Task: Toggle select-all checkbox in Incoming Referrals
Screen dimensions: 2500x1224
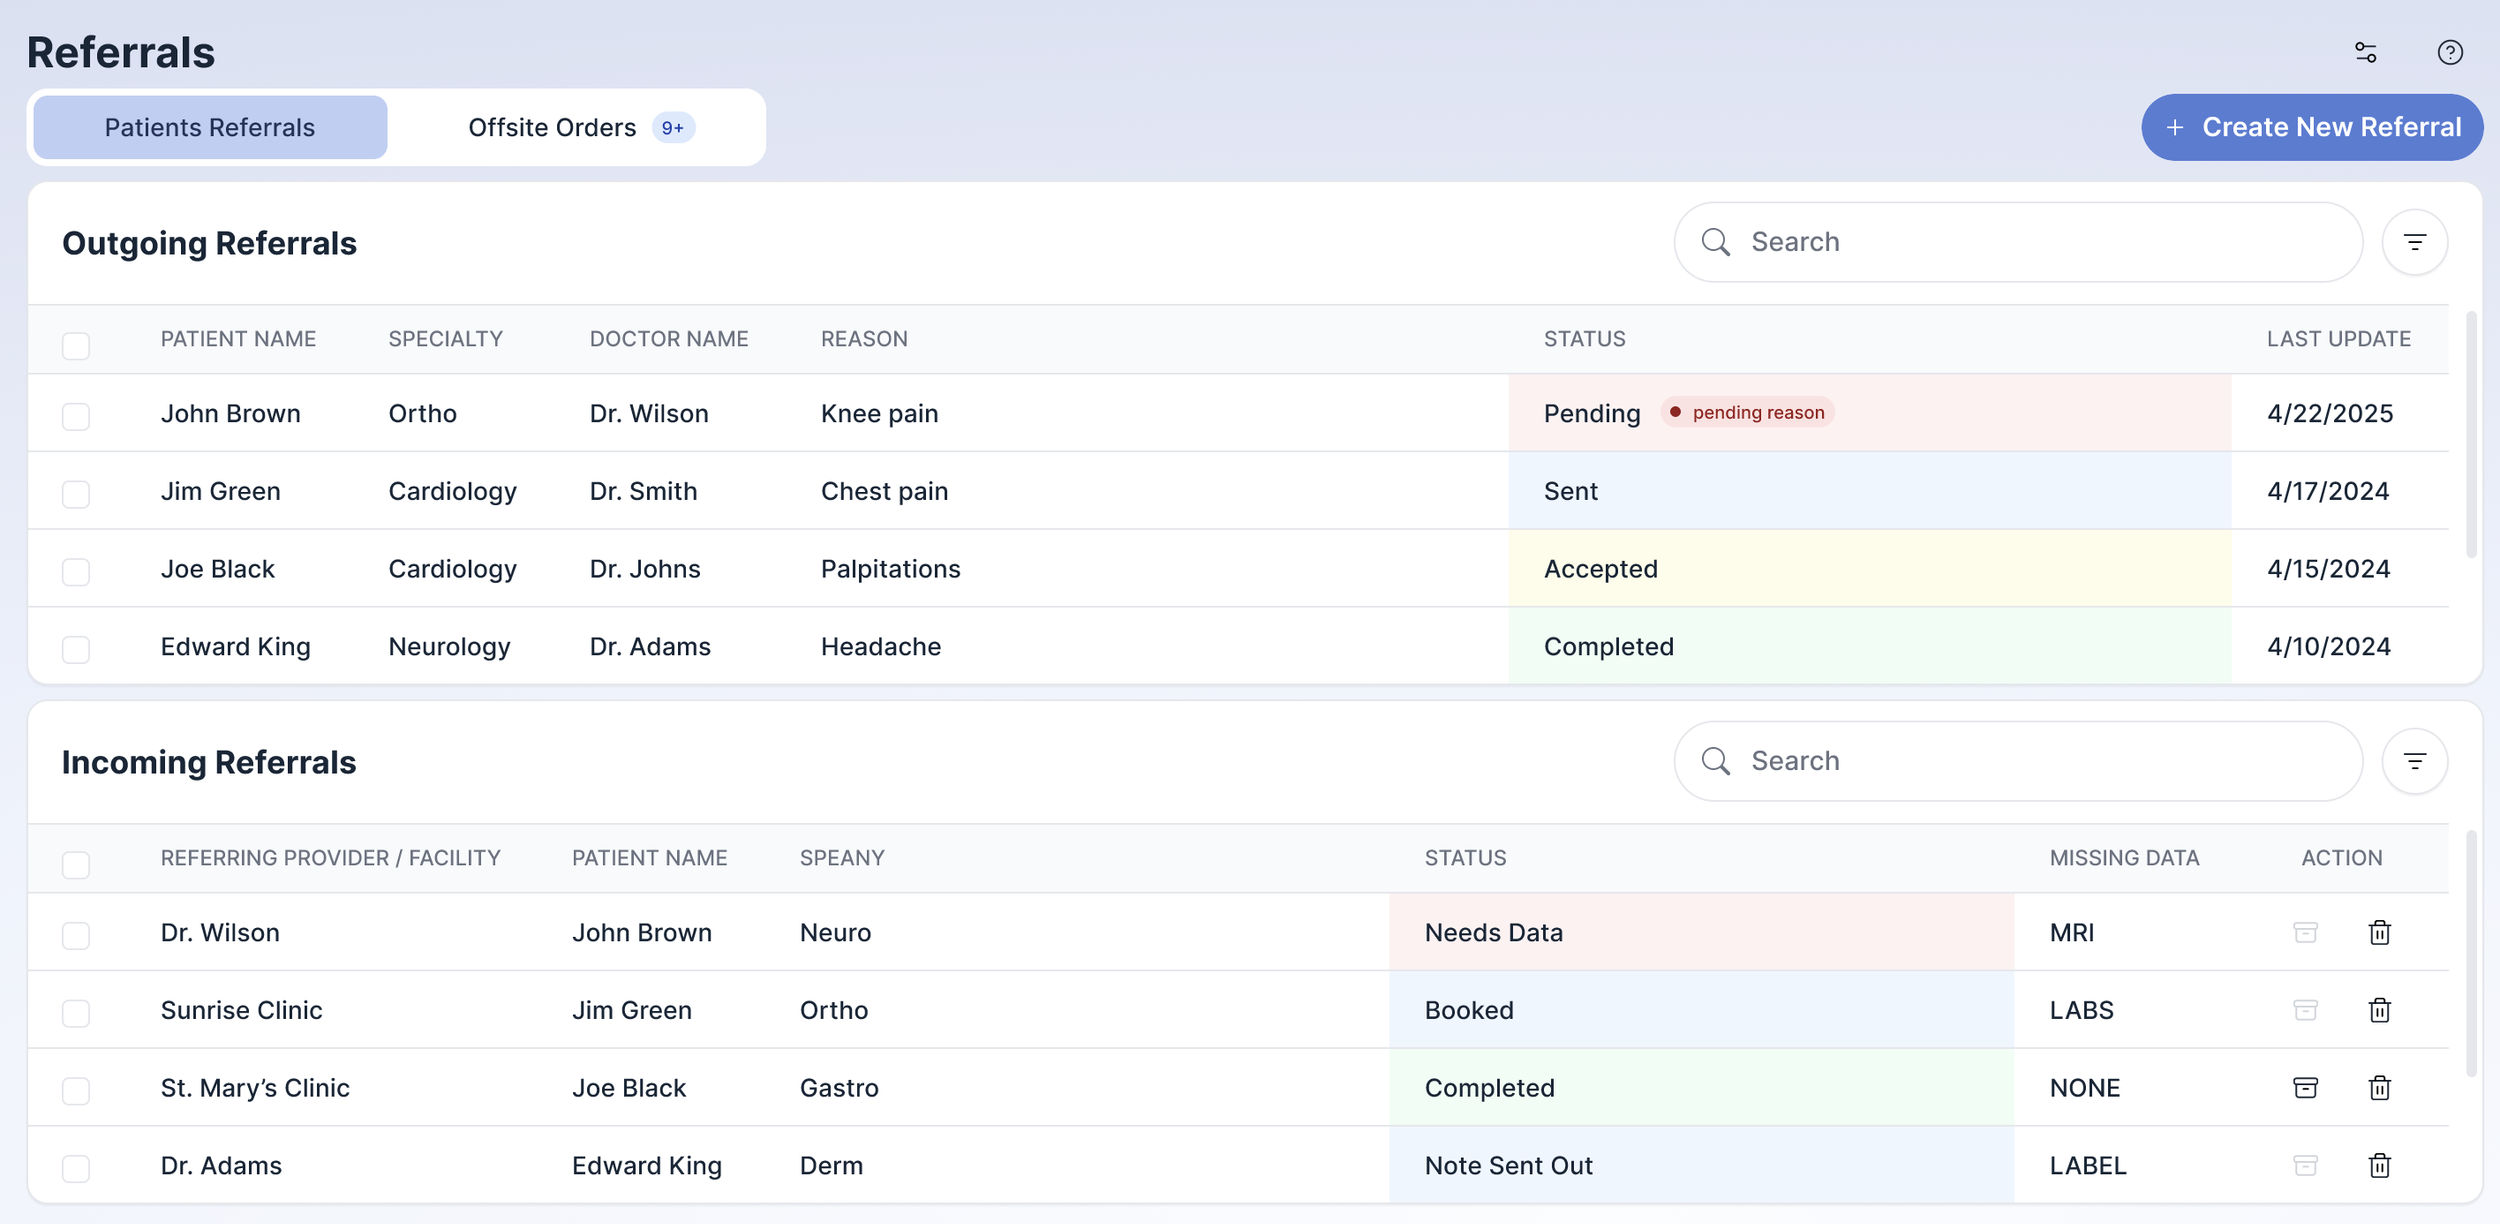Action: pos(76,864)
